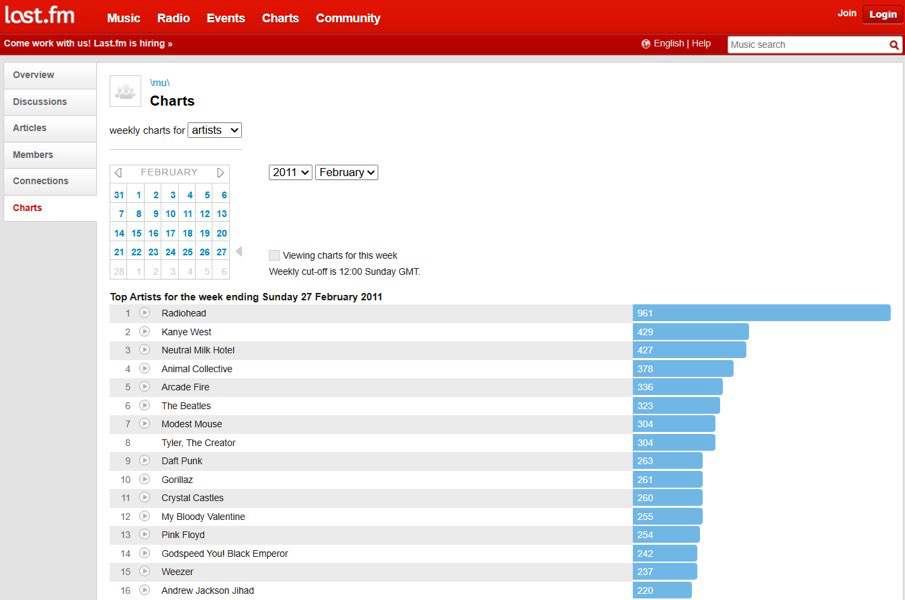
Task: Open the month dropdown showing February
Action: pos(346,172)
